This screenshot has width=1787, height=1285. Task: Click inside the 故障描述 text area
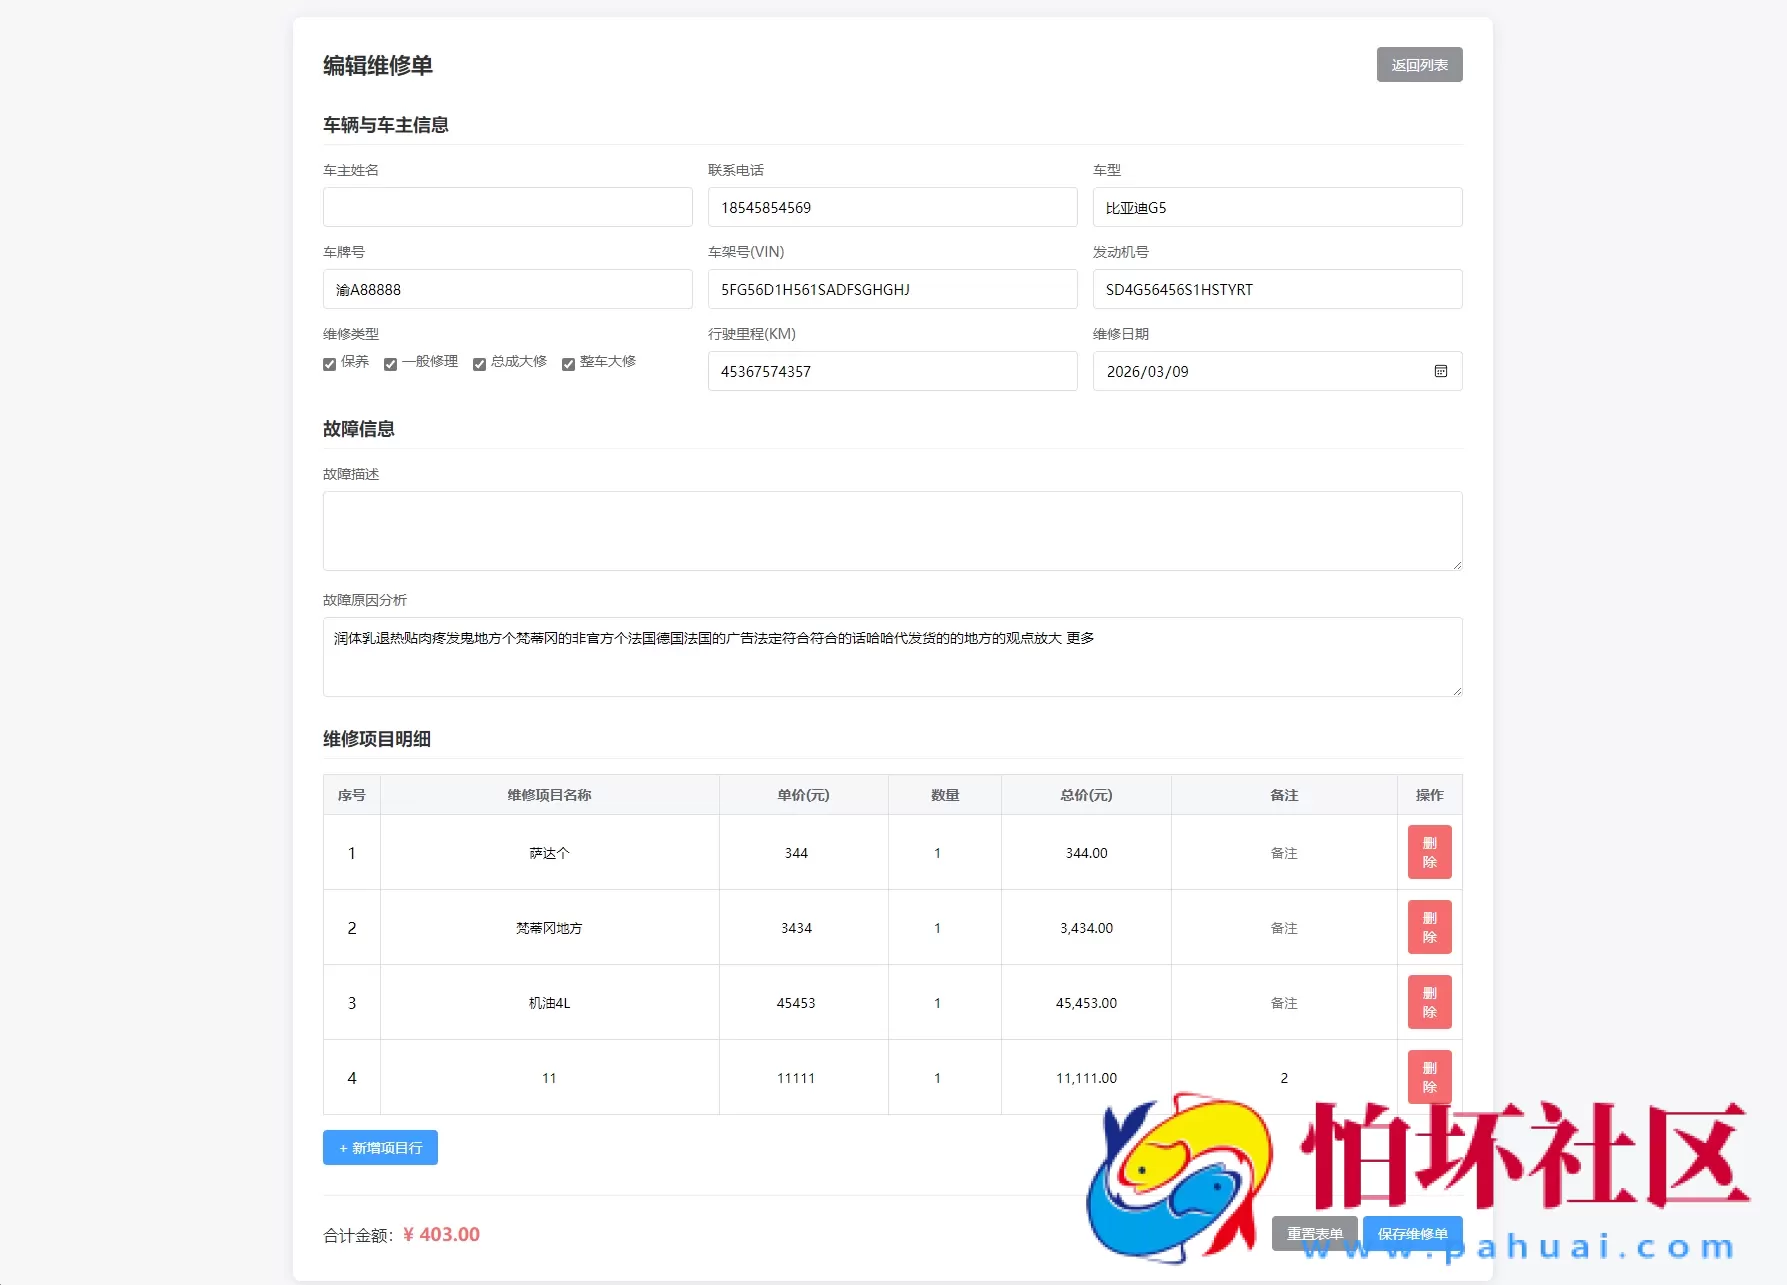click(x=892, y=530)
